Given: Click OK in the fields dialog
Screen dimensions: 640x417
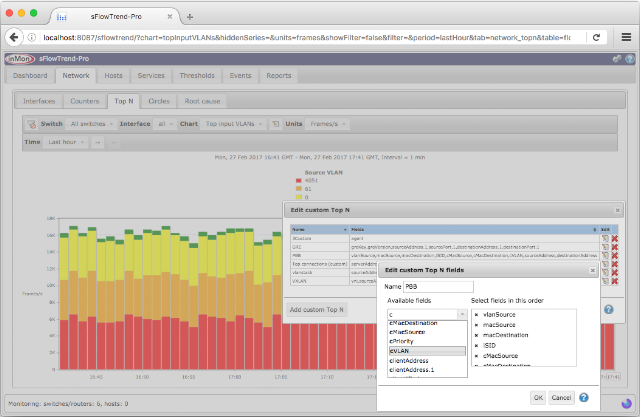Looking at the screenshot, I should 538,397.
